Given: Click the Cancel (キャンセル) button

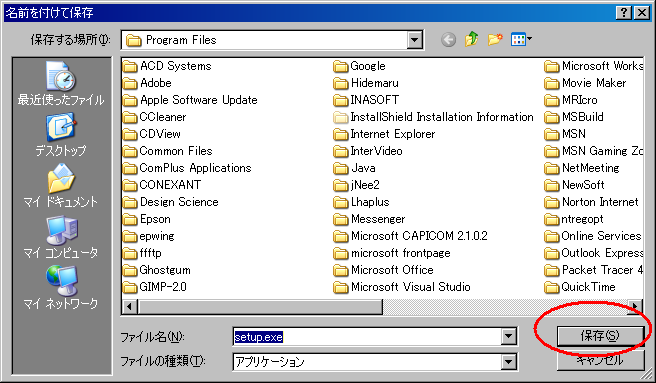Looking at the screenshot, I should tap(600, 360).
